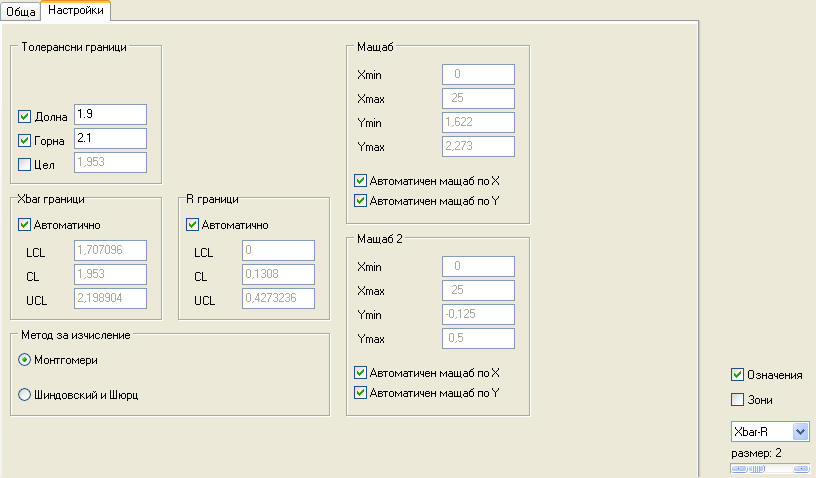
Task: Enable the Цел target checkbox
Action: tap(25, 164)
